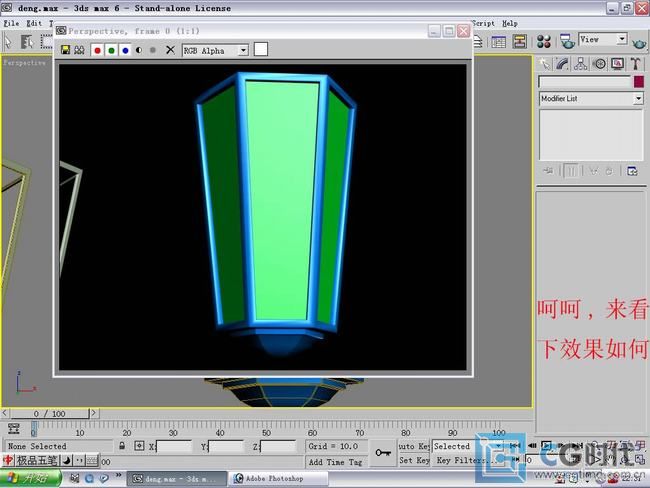Image resolution: width=650 pixels, height=488 pixels.
Task: Switch to Adobe Photoshop in the taskbar
Action: 279,478
